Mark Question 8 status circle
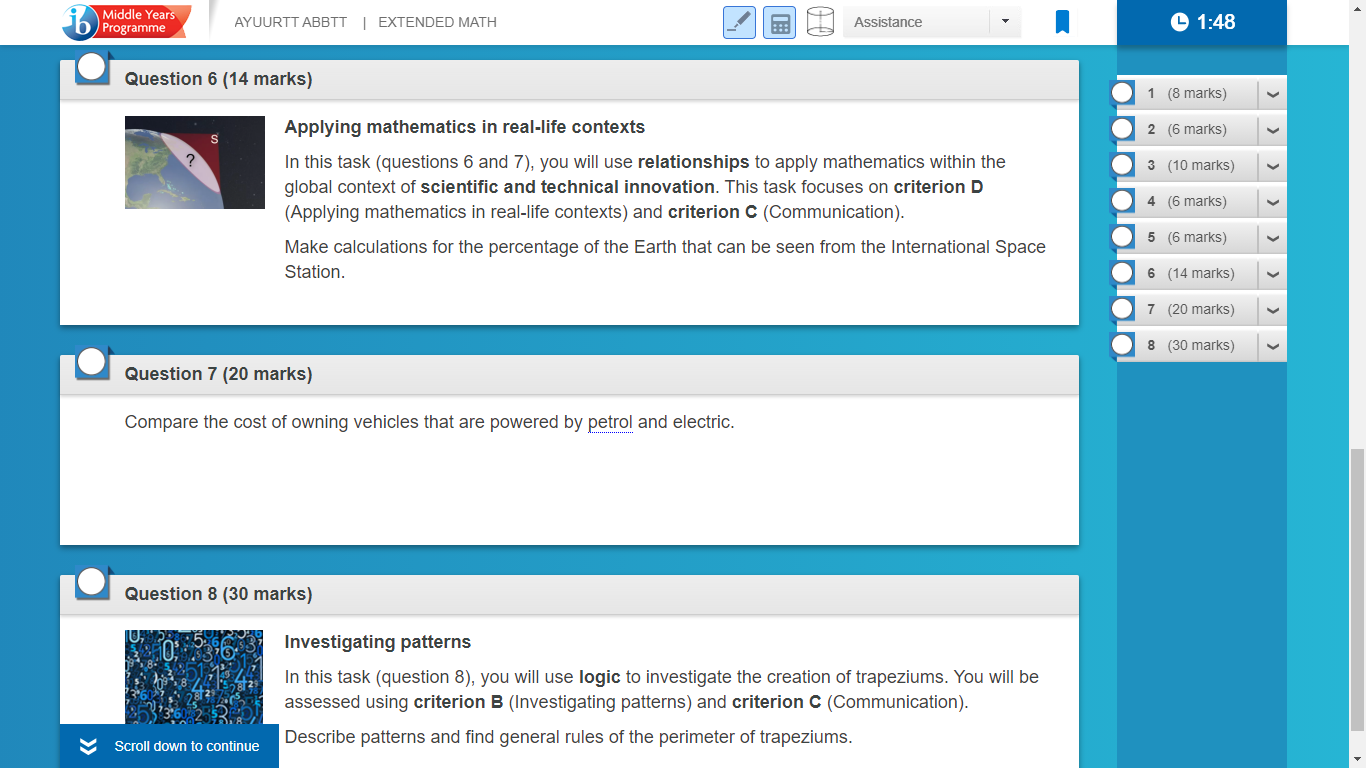 [92, 582]
